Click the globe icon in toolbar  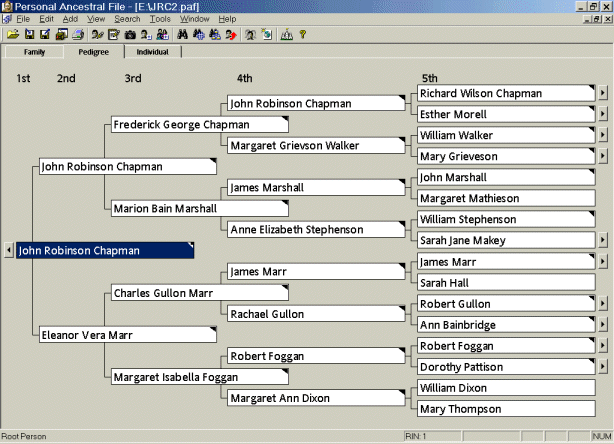click(266, 34)
